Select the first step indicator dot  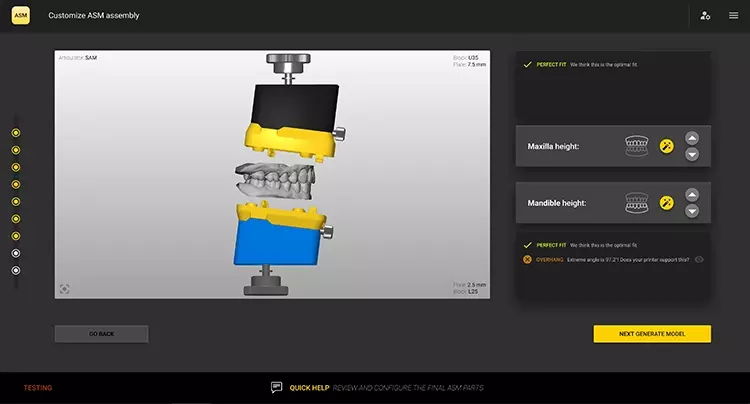pyautogui.click(x=16, y=133)
